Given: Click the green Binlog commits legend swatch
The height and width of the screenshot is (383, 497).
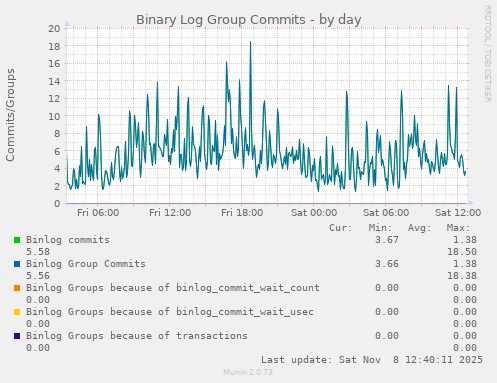Looking at the screenshot, I should pos(17,240).
